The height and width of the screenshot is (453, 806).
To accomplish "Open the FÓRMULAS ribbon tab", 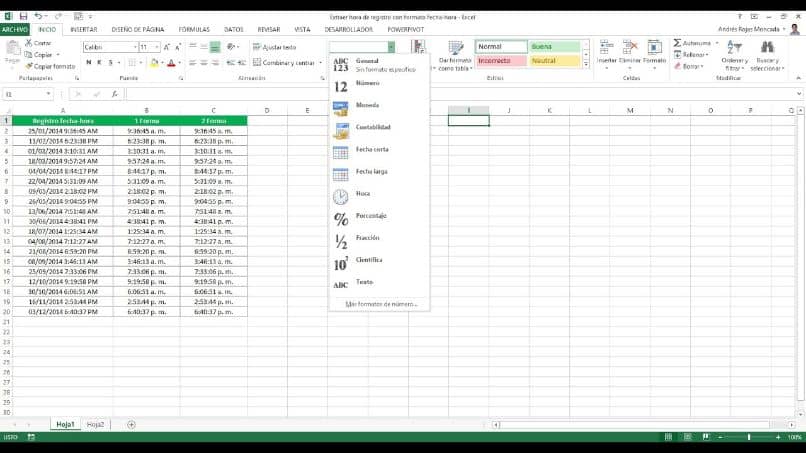I will [x=194, y=30].
